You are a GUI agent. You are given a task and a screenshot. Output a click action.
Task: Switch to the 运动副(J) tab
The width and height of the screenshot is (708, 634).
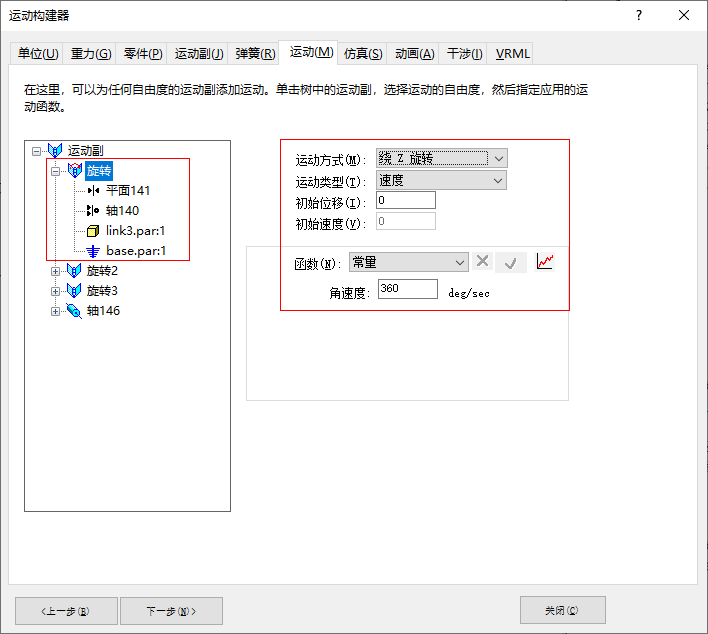[x=199, y=54]
